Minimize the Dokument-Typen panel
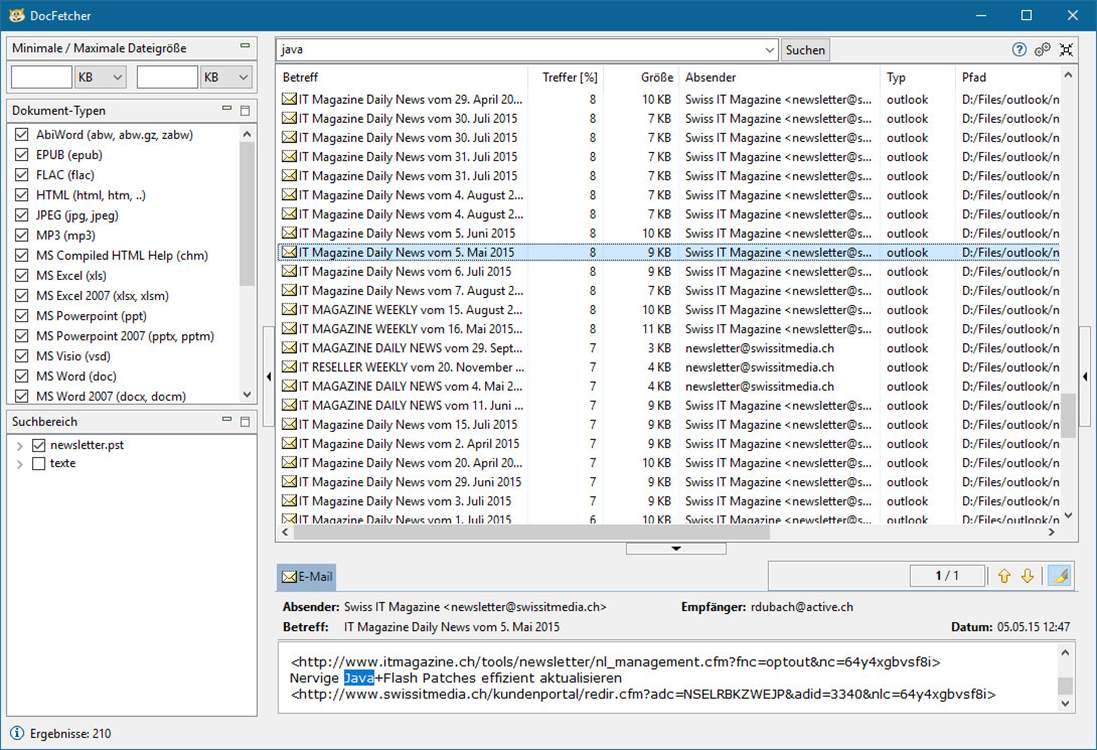Screen dimensions: 1097x750 tap(227, 108)
